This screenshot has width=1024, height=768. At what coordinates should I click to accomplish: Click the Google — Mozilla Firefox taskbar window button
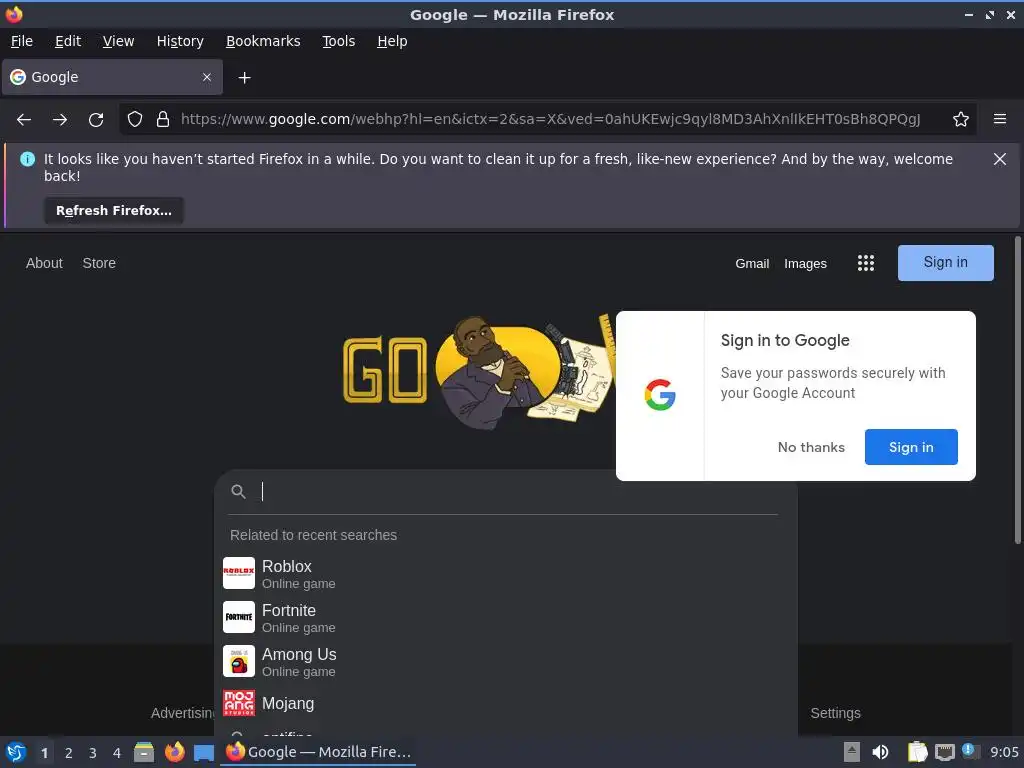[x=318, y=752]
